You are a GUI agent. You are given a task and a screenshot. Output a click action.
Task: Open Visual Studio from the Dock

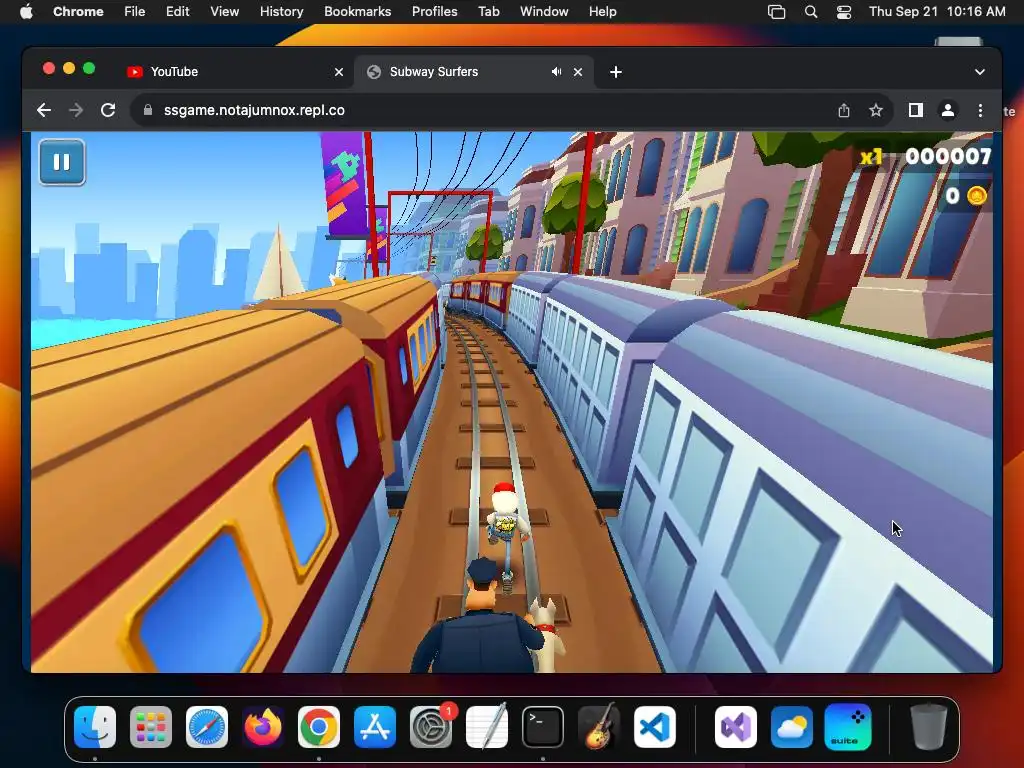[x=736, y=726]
